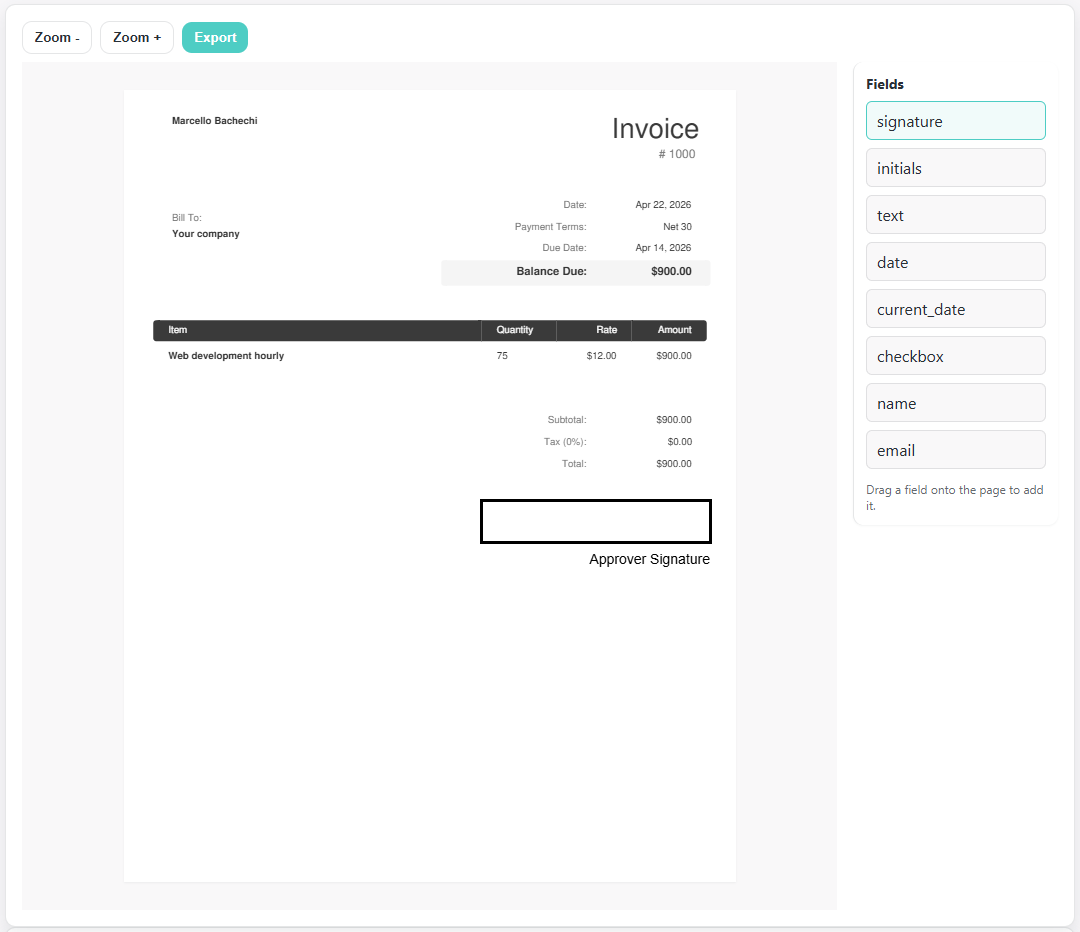Click the Balance Due row
This screenshot has height=932, width=1080.
click(x=575, y=271)
